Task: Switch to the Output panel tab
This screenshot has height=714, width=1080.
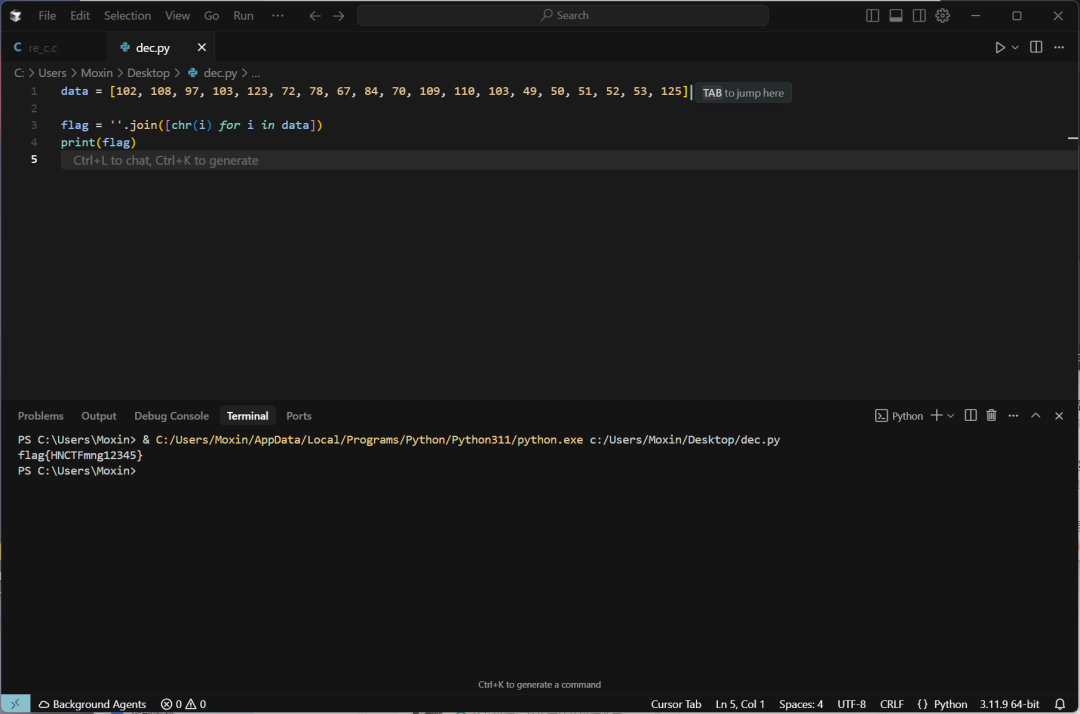Action: click(x=99, y=416)
